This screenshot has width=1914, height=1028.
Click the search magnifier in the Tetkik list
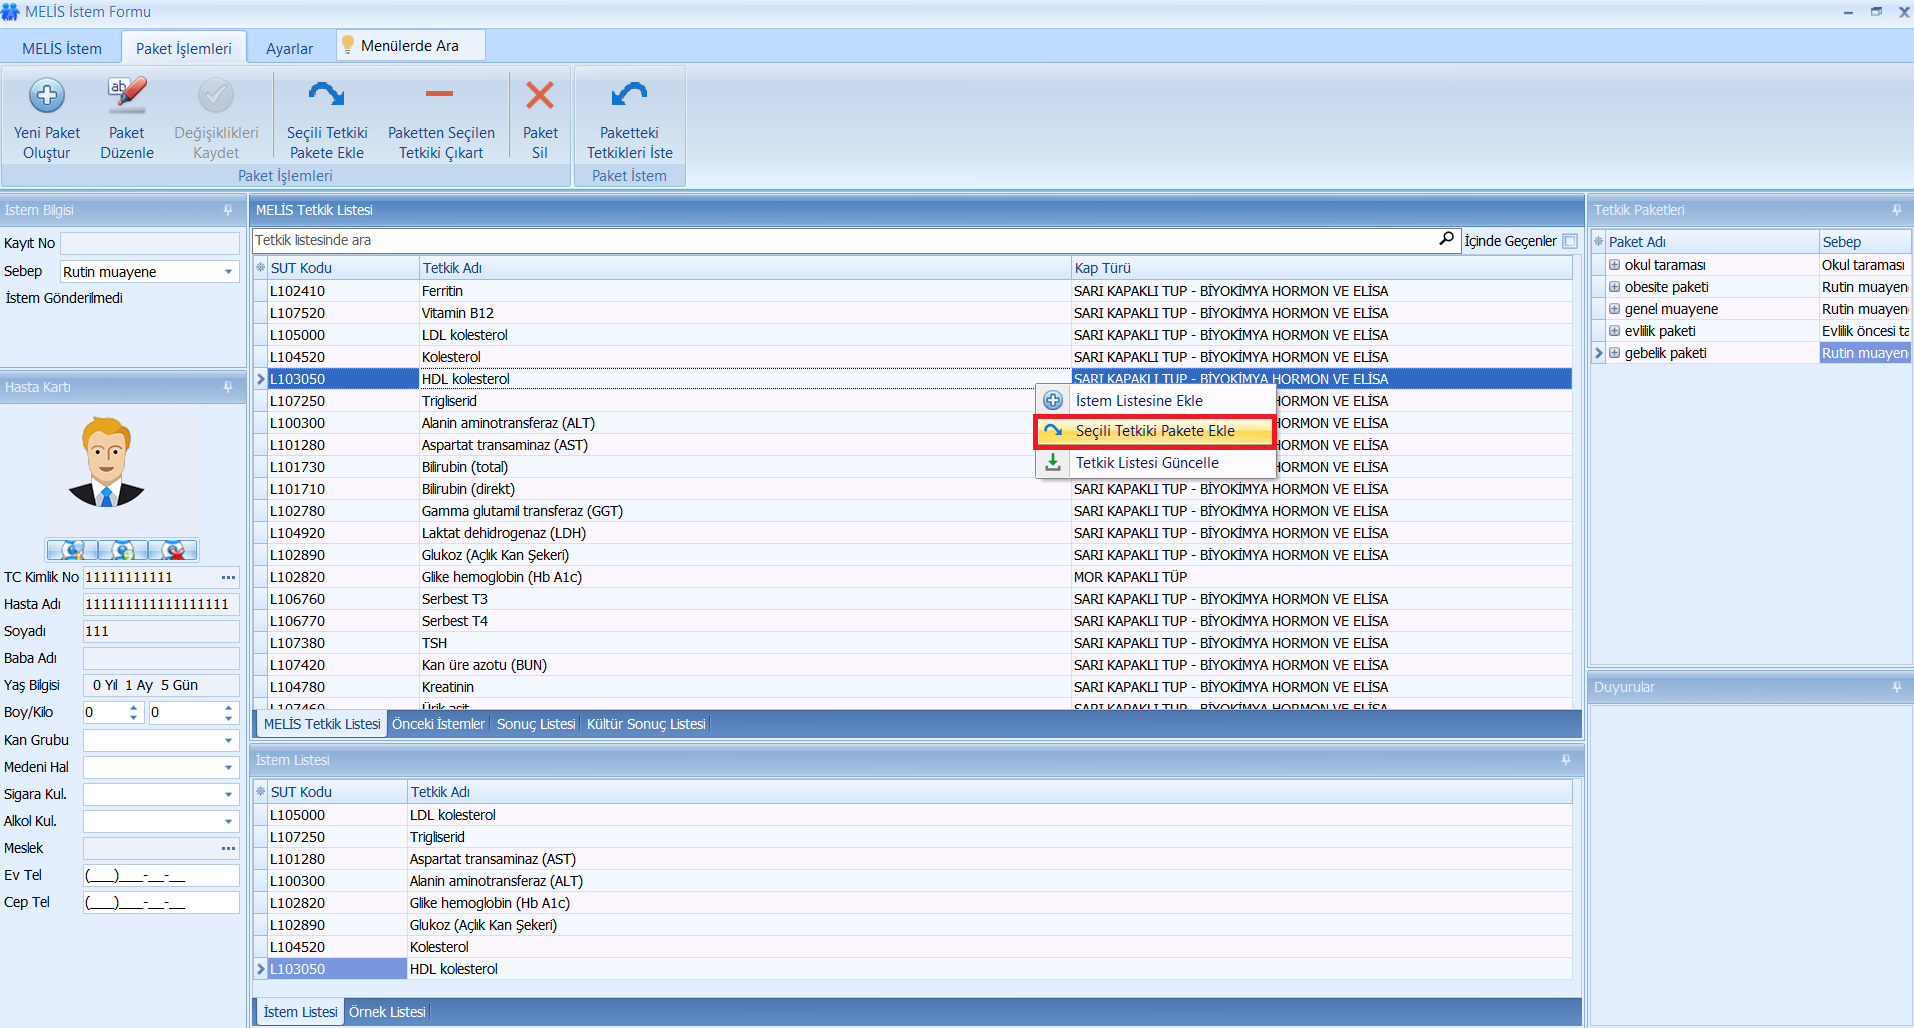[x=1446, y=239]
